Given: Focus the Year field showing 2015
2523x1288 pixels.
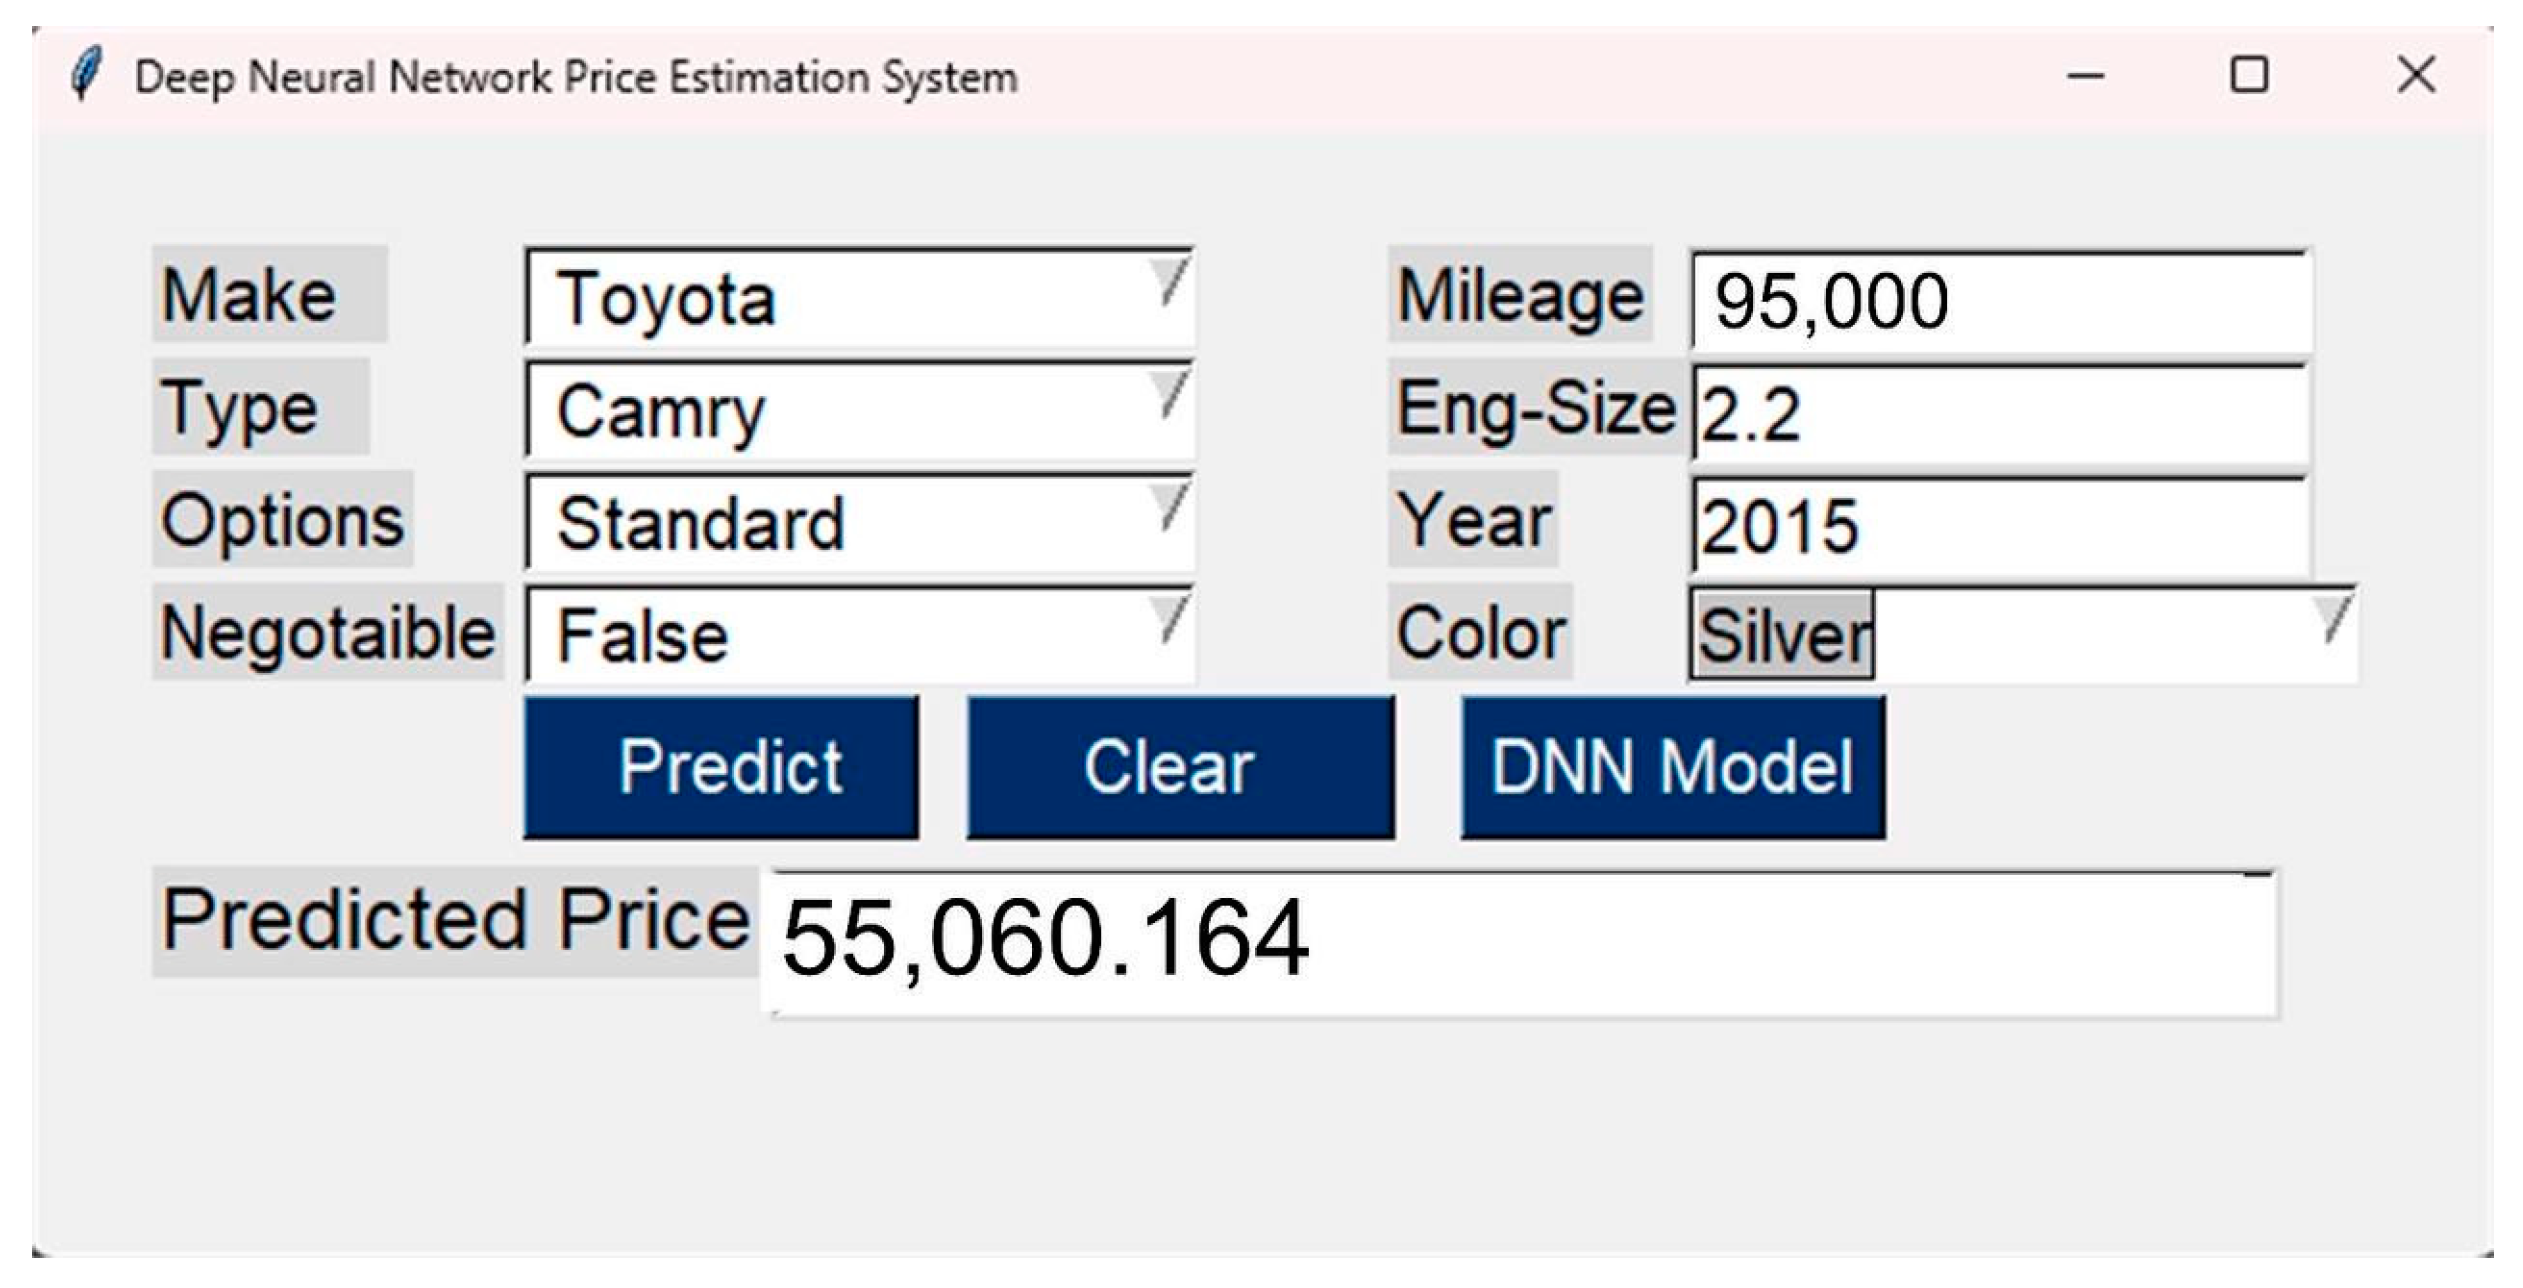Looking at the screenshot, I should click(x=2000, y=525).
